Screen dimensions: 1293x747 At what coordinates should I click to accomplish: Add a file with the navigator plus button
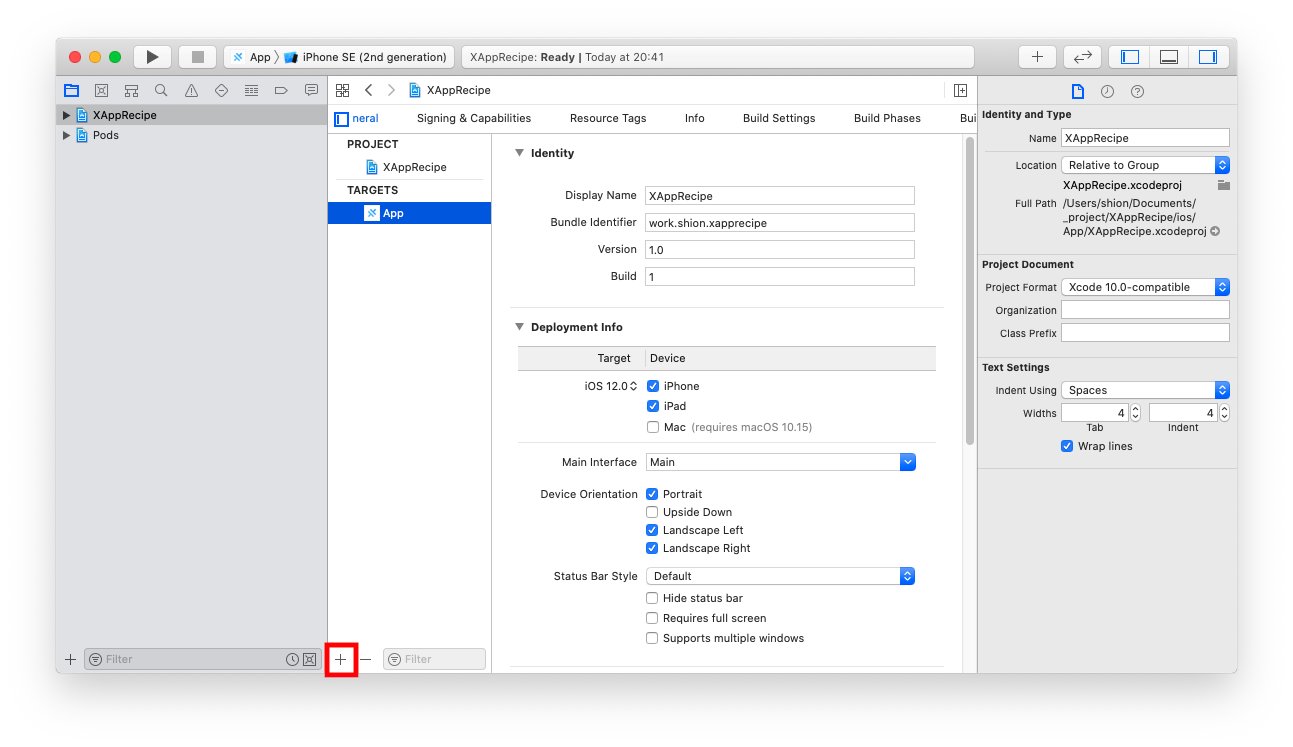(70, 659)
